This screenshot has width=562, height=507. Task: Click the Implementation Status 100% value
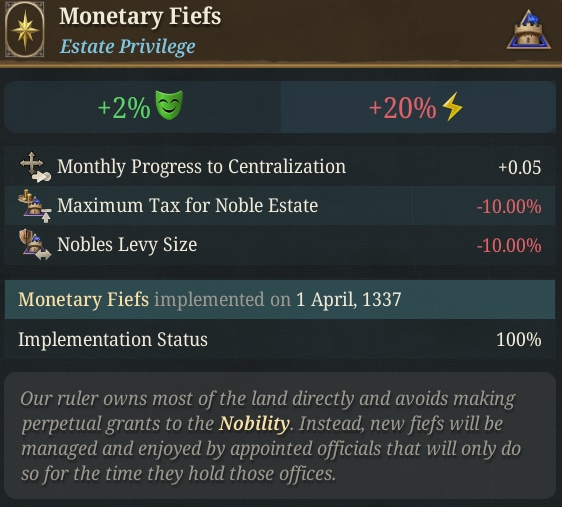(519, 339)
